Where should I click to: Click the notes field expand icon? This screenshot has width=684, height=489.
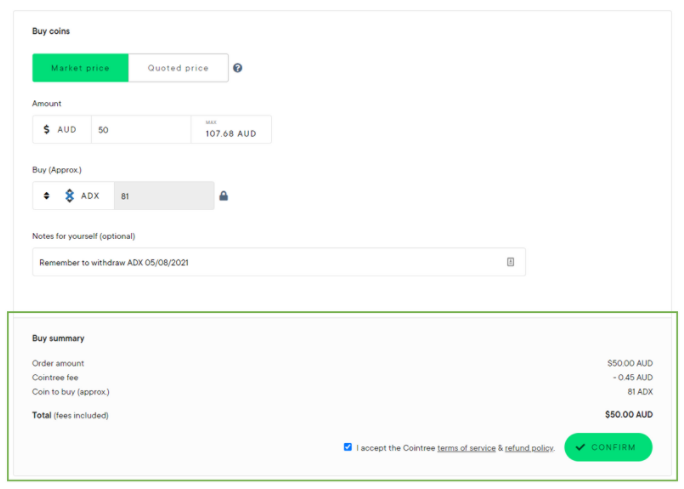(510, 262)
